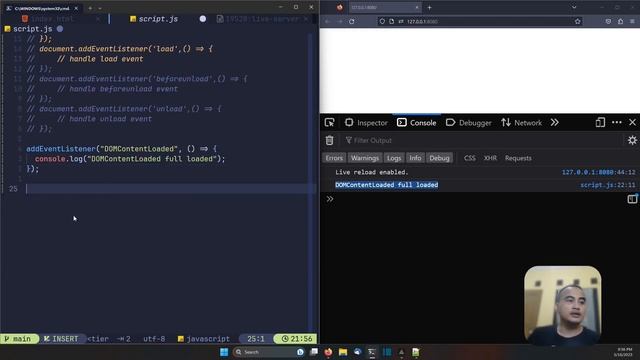This screenshot has width=640, height=360.
Task: Click the unsaved dot on script.js tab
Action: coord(202,19)
